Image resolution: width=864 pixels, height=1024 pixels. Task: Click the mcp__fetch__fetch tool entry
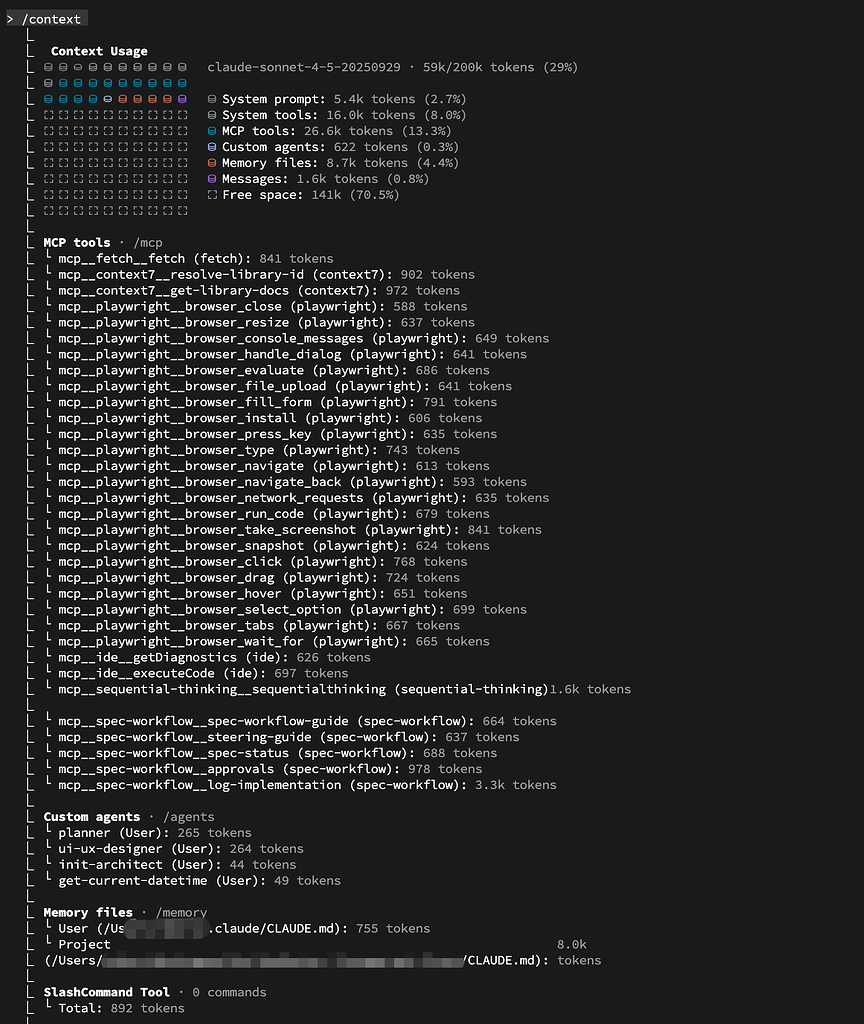point(196,259)
